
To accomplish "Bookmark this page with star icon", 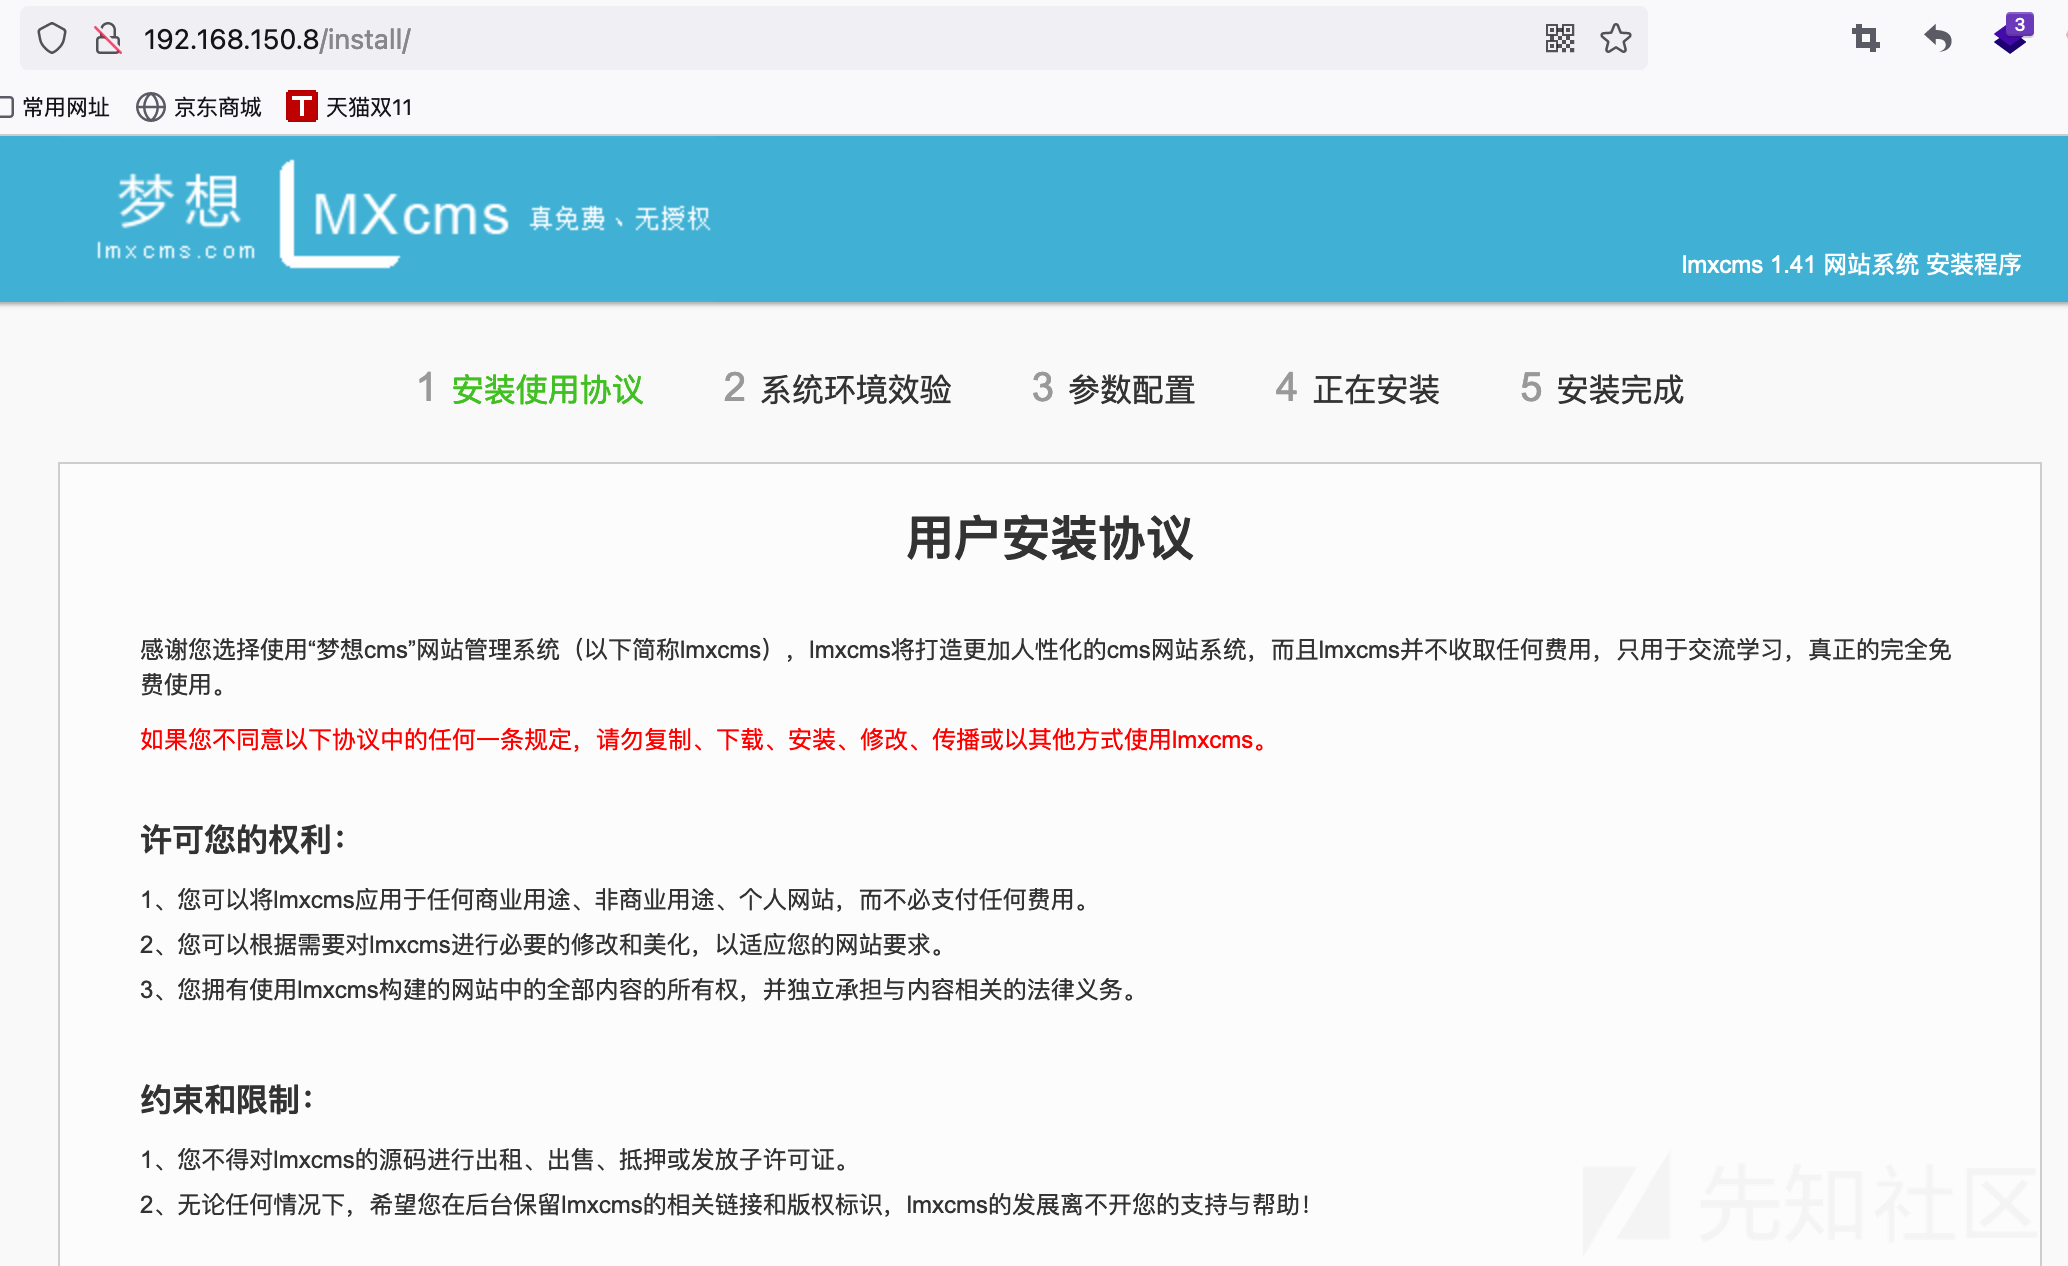I will 1615,39.
